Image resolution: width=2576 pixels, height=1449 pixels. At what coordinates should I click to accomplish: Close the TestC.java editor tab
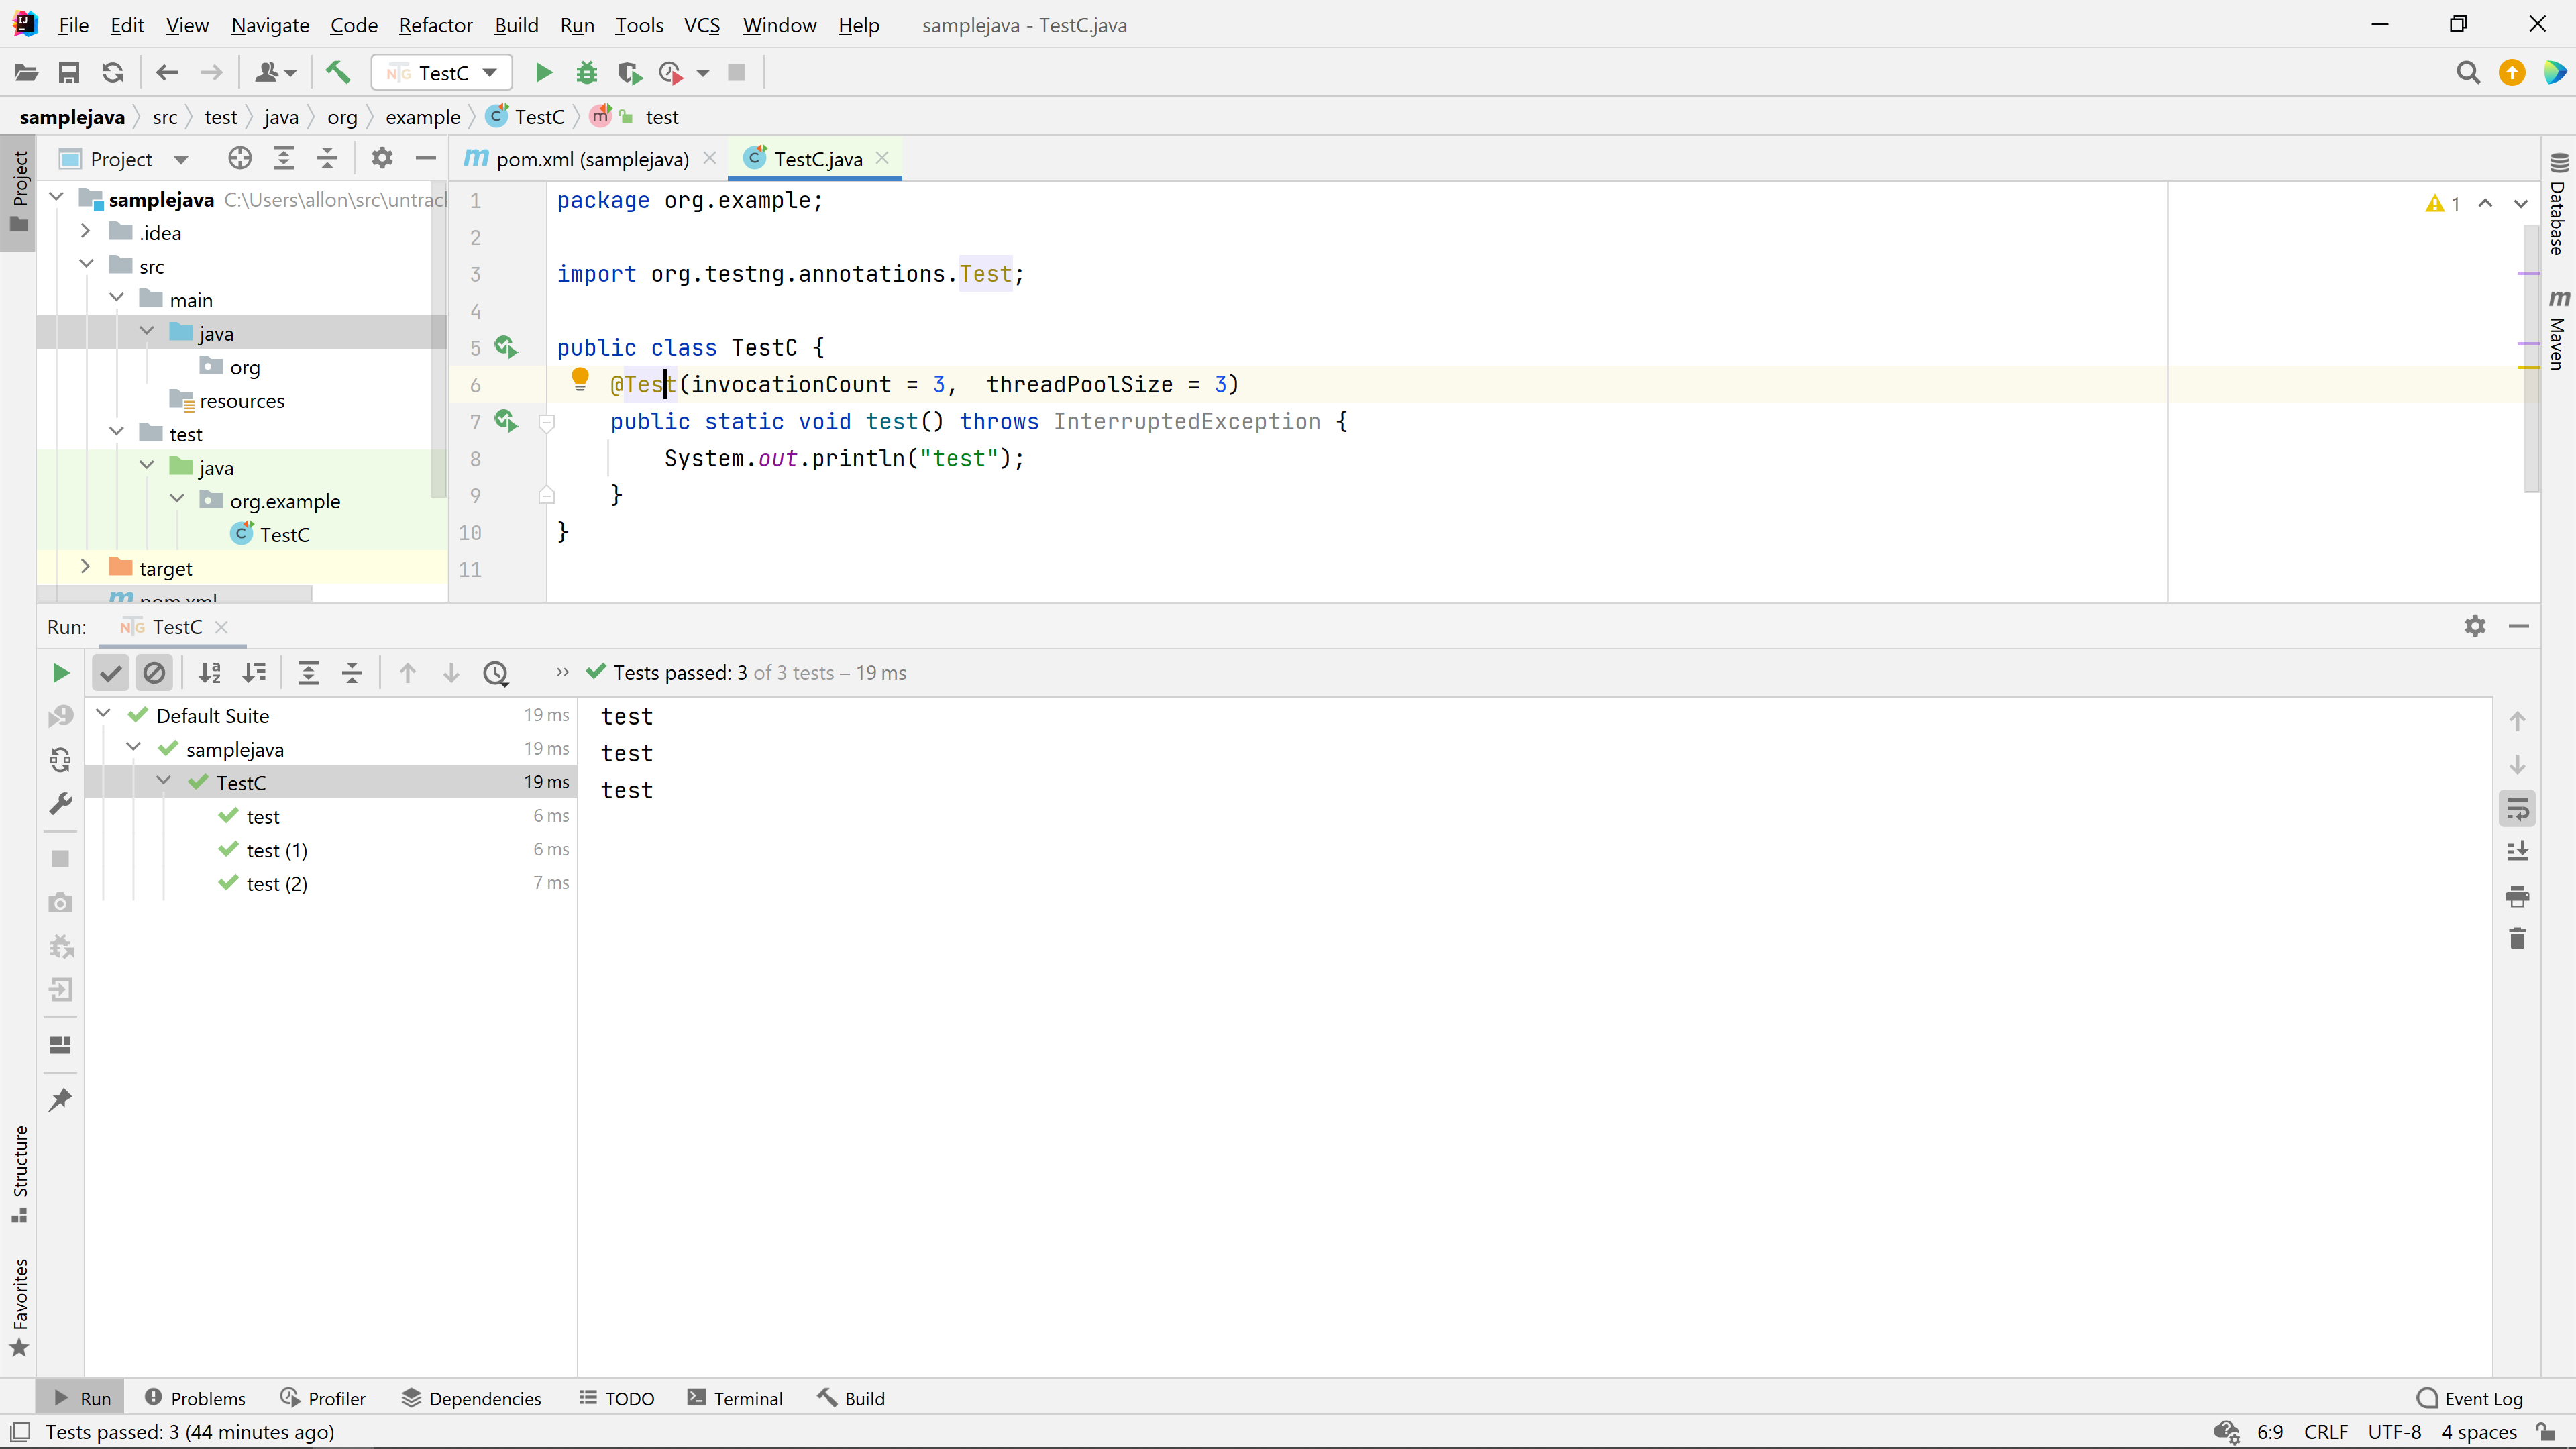[882, 158]
